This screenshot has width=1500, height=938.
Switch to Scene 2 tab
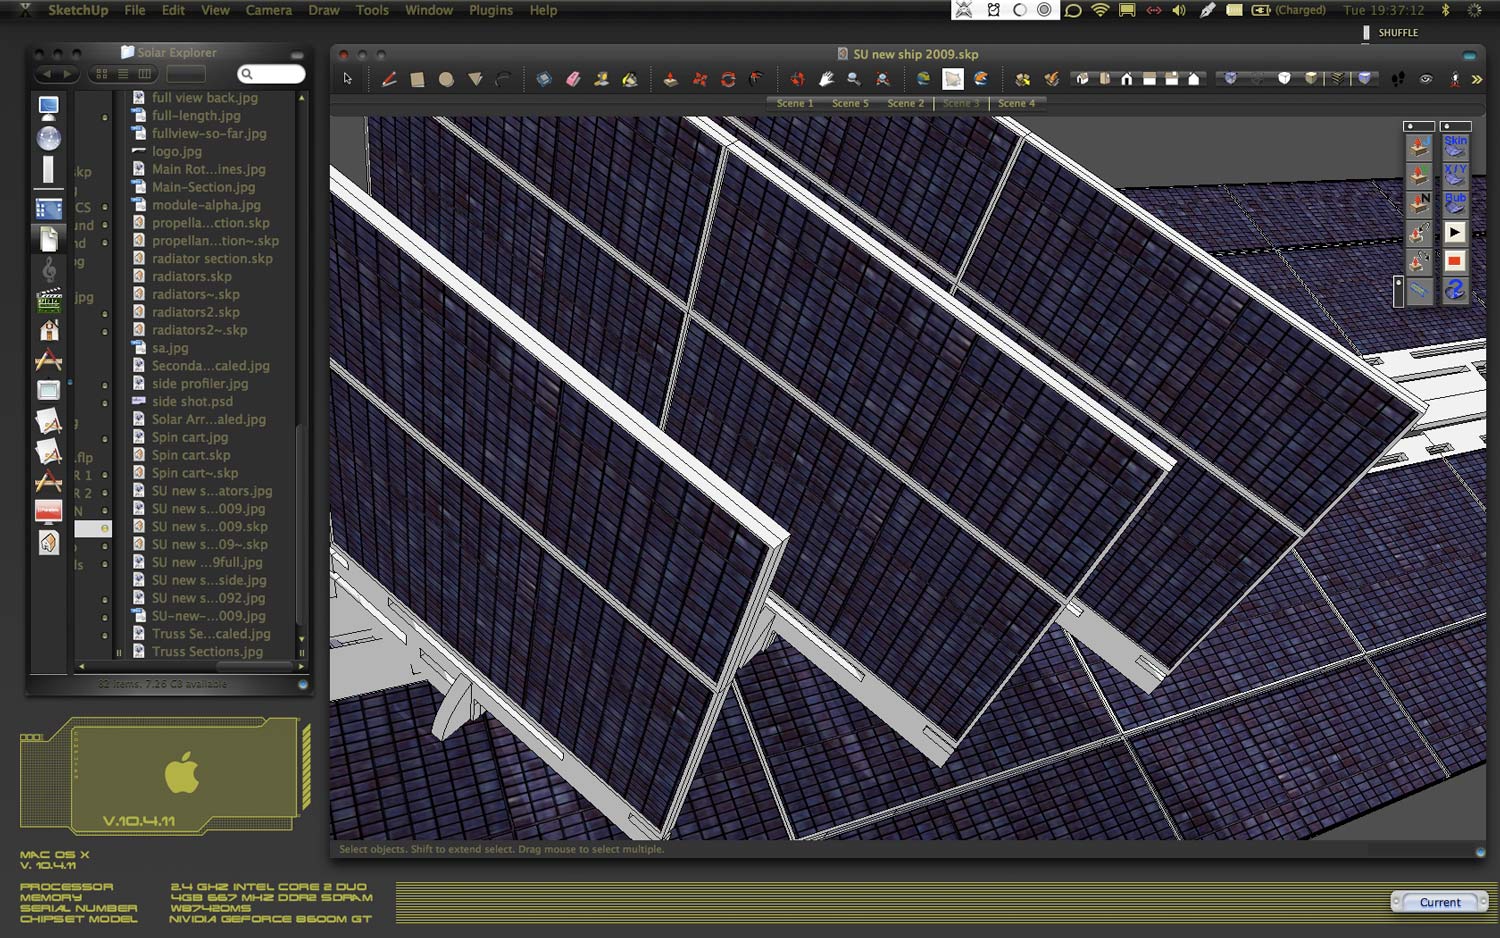click(906, 103)
